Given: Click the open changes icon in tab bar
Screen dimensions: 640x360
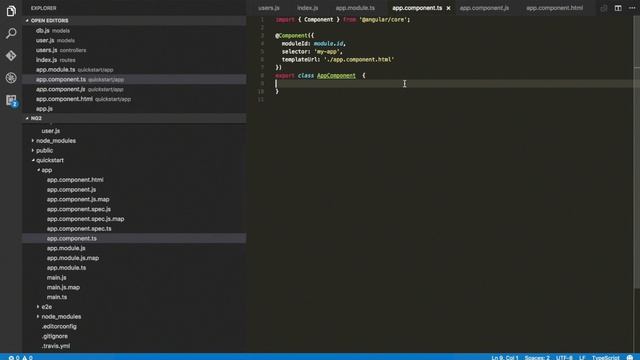Looking at the screenshot, I should pos(604,8).
